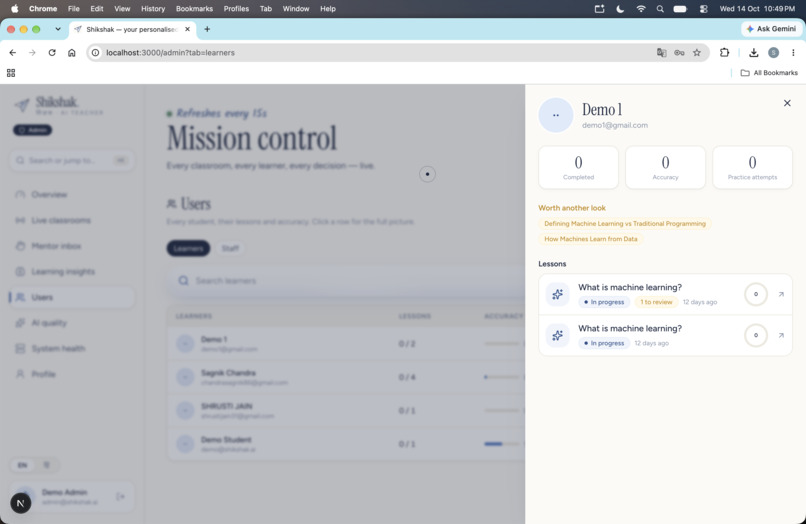This screenshot has width=806, height=524.
Task: Click Shikshak logo in sidebar
Action: [x=58, y=104]
